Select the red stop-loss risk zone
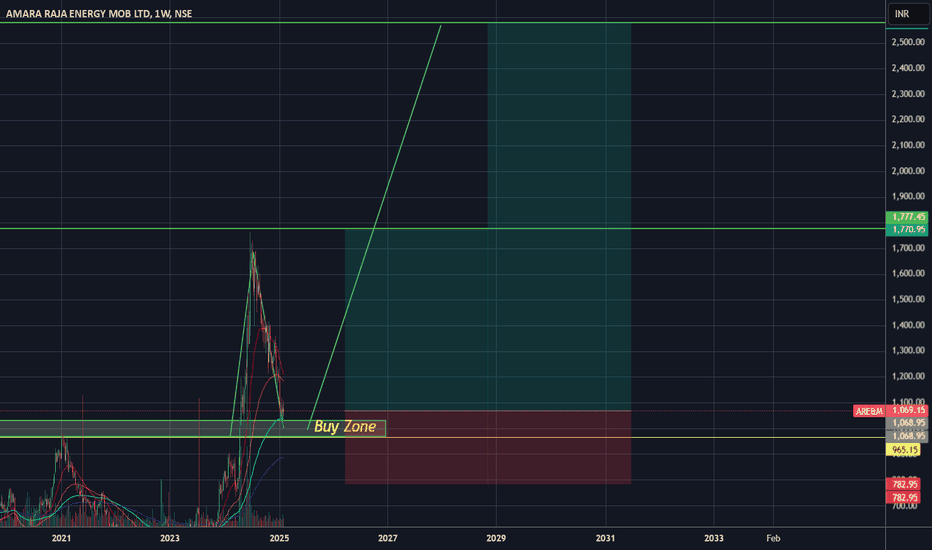932x550 pixels. pyautogui.click(x=487, y=447)
